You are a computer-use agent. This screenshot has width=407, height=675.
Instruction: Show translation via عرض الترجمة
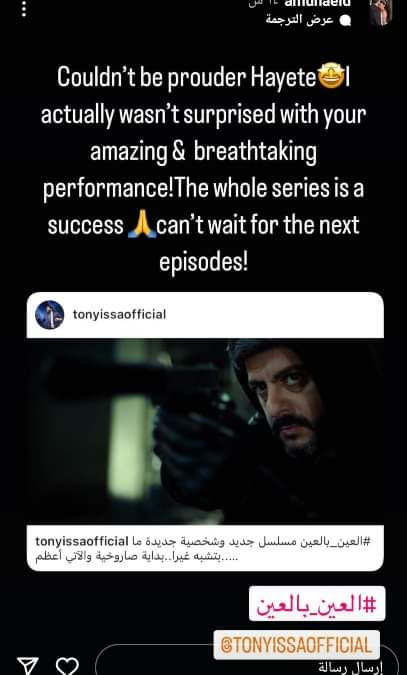pyautogui.click(x=300, y=20)
